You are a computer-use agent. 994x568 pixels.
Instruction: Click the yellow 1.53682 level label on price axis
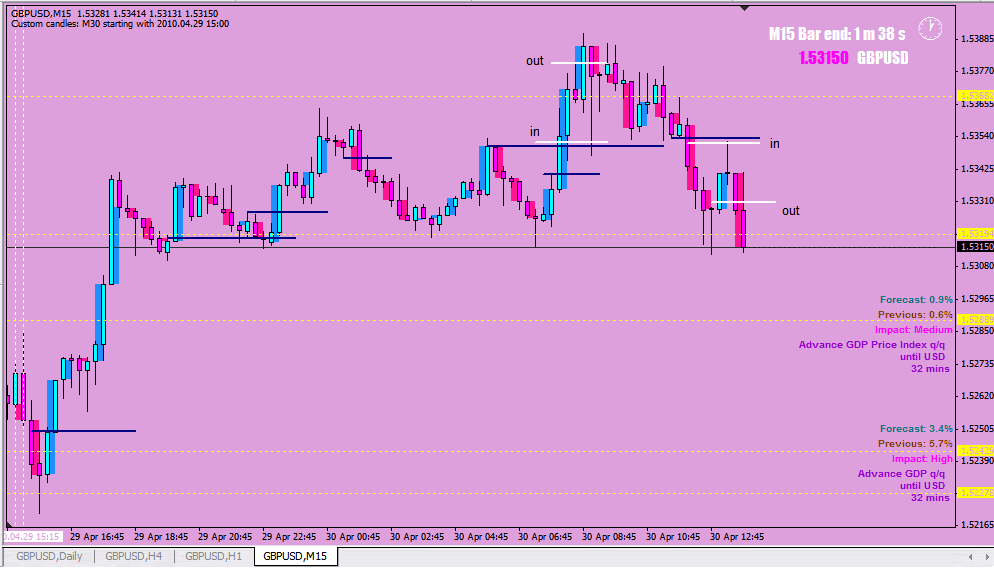coord(975,96)
